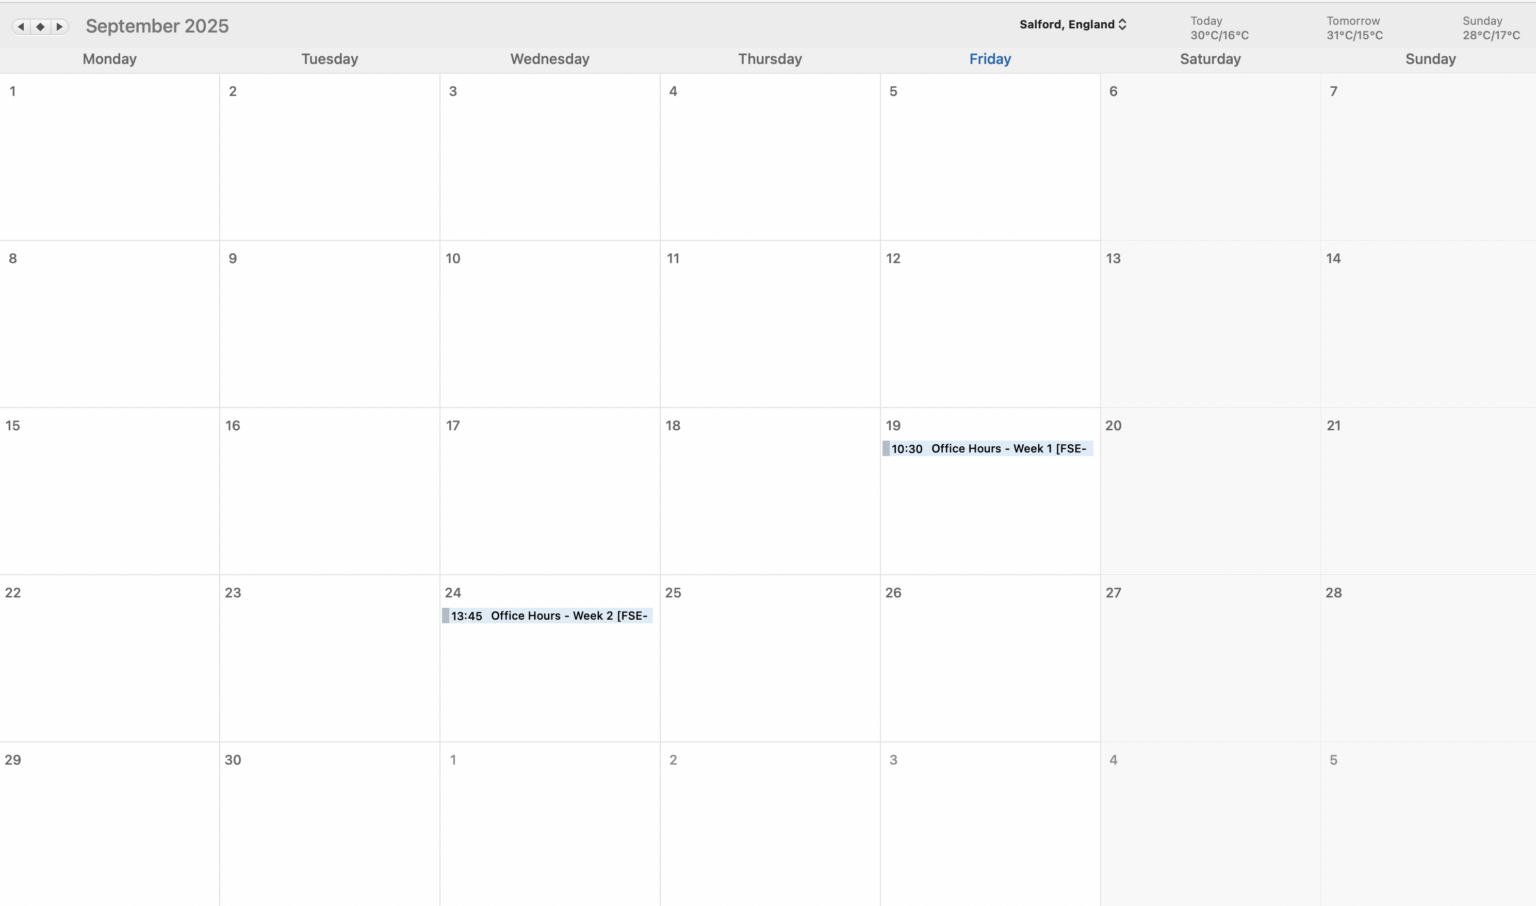Image resolution: width=1536 pixels, height=906 pixels.
Task: Click the date number 30 in the calendar
Action: (233, 760)
